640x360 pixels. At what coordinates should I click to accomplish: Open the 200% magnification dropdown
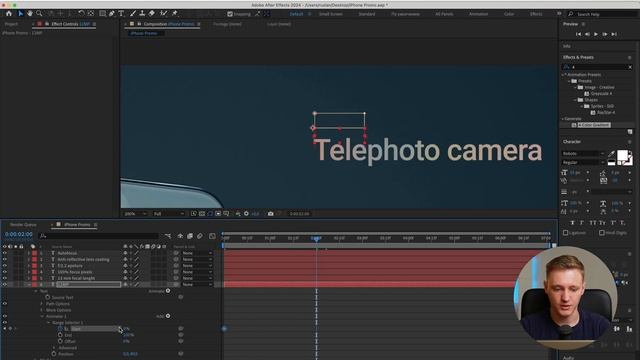pos(135,213)
